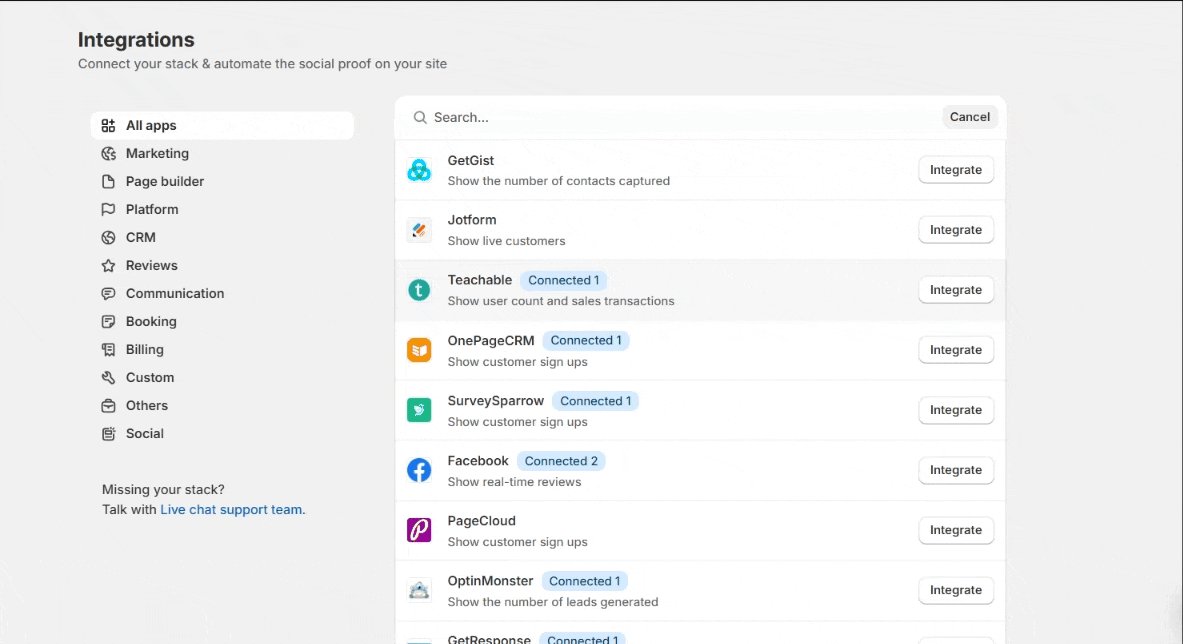Open the Billing category
Image resolution: width=1183 pixels, height=644 pixels.
pos(223,349)
